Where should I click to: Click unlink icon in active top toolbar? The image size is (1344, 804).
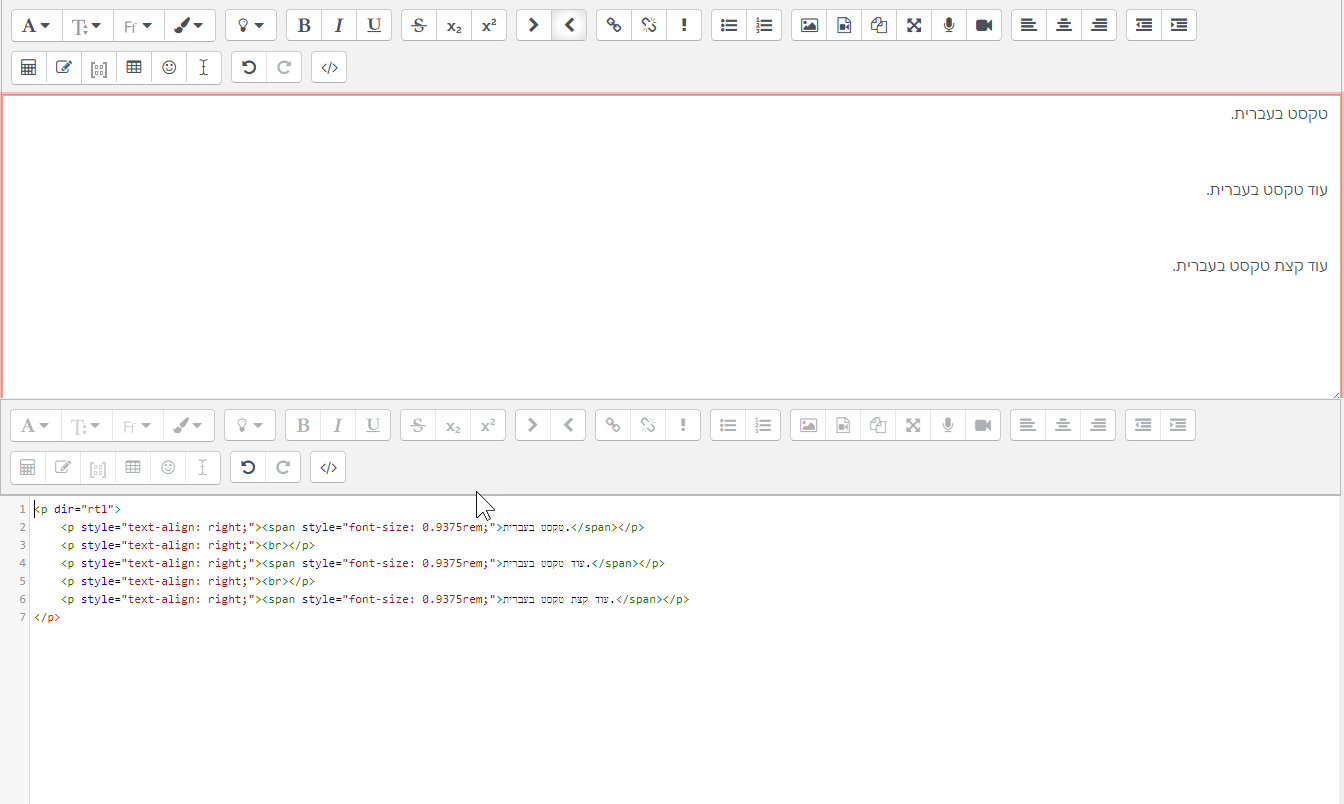pyautogui.click(x=649, y=25)
